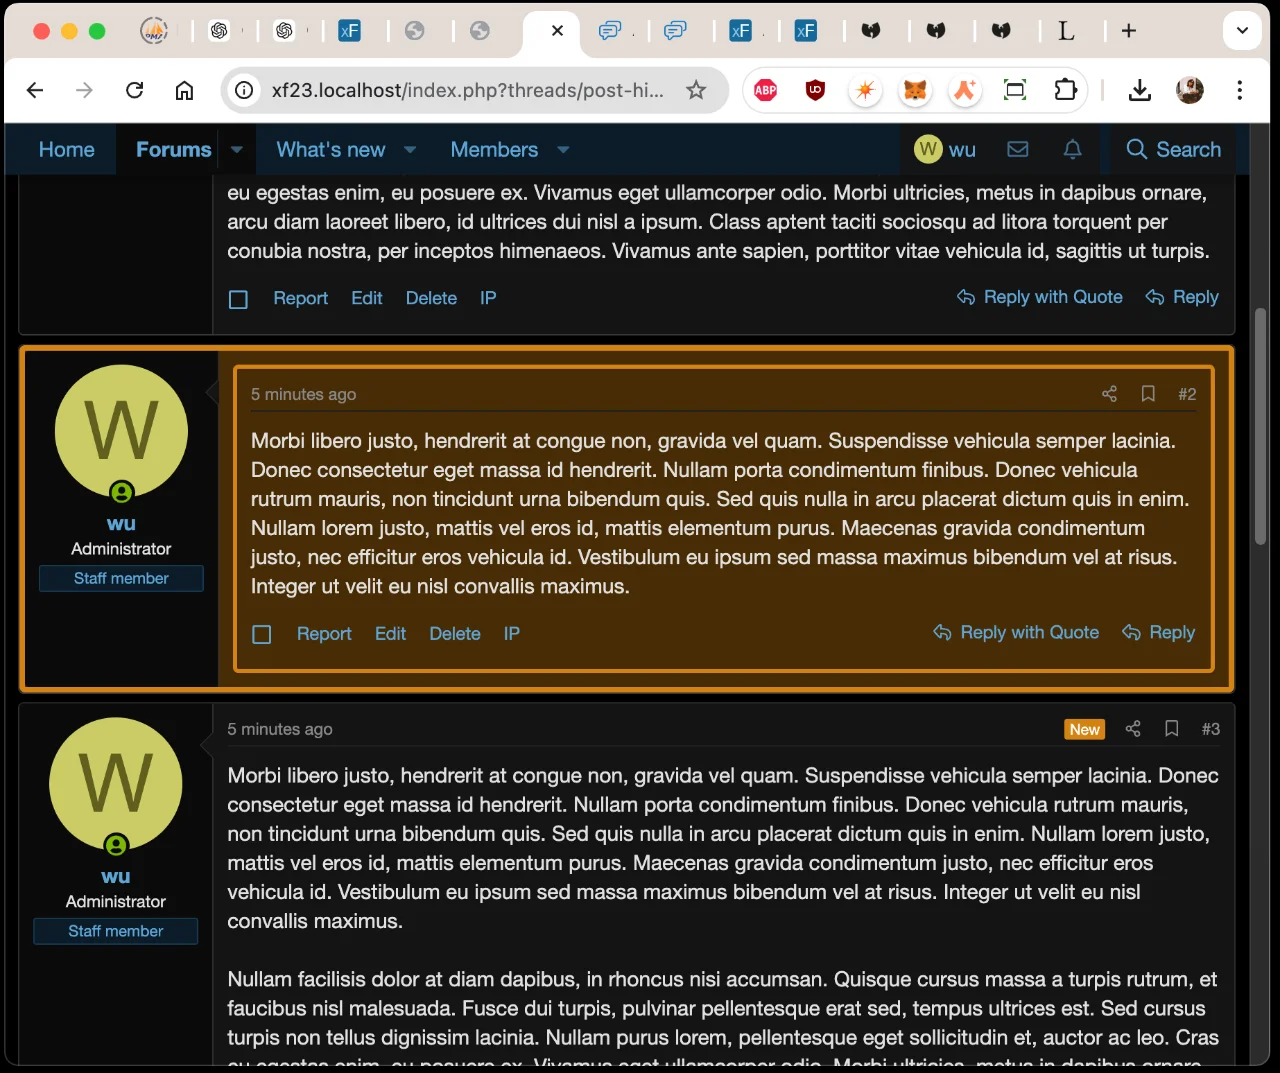This screenshot has height=1073, width=1280.
Task: Open the MetaMask browser extension icon
Action: (915, 90)
